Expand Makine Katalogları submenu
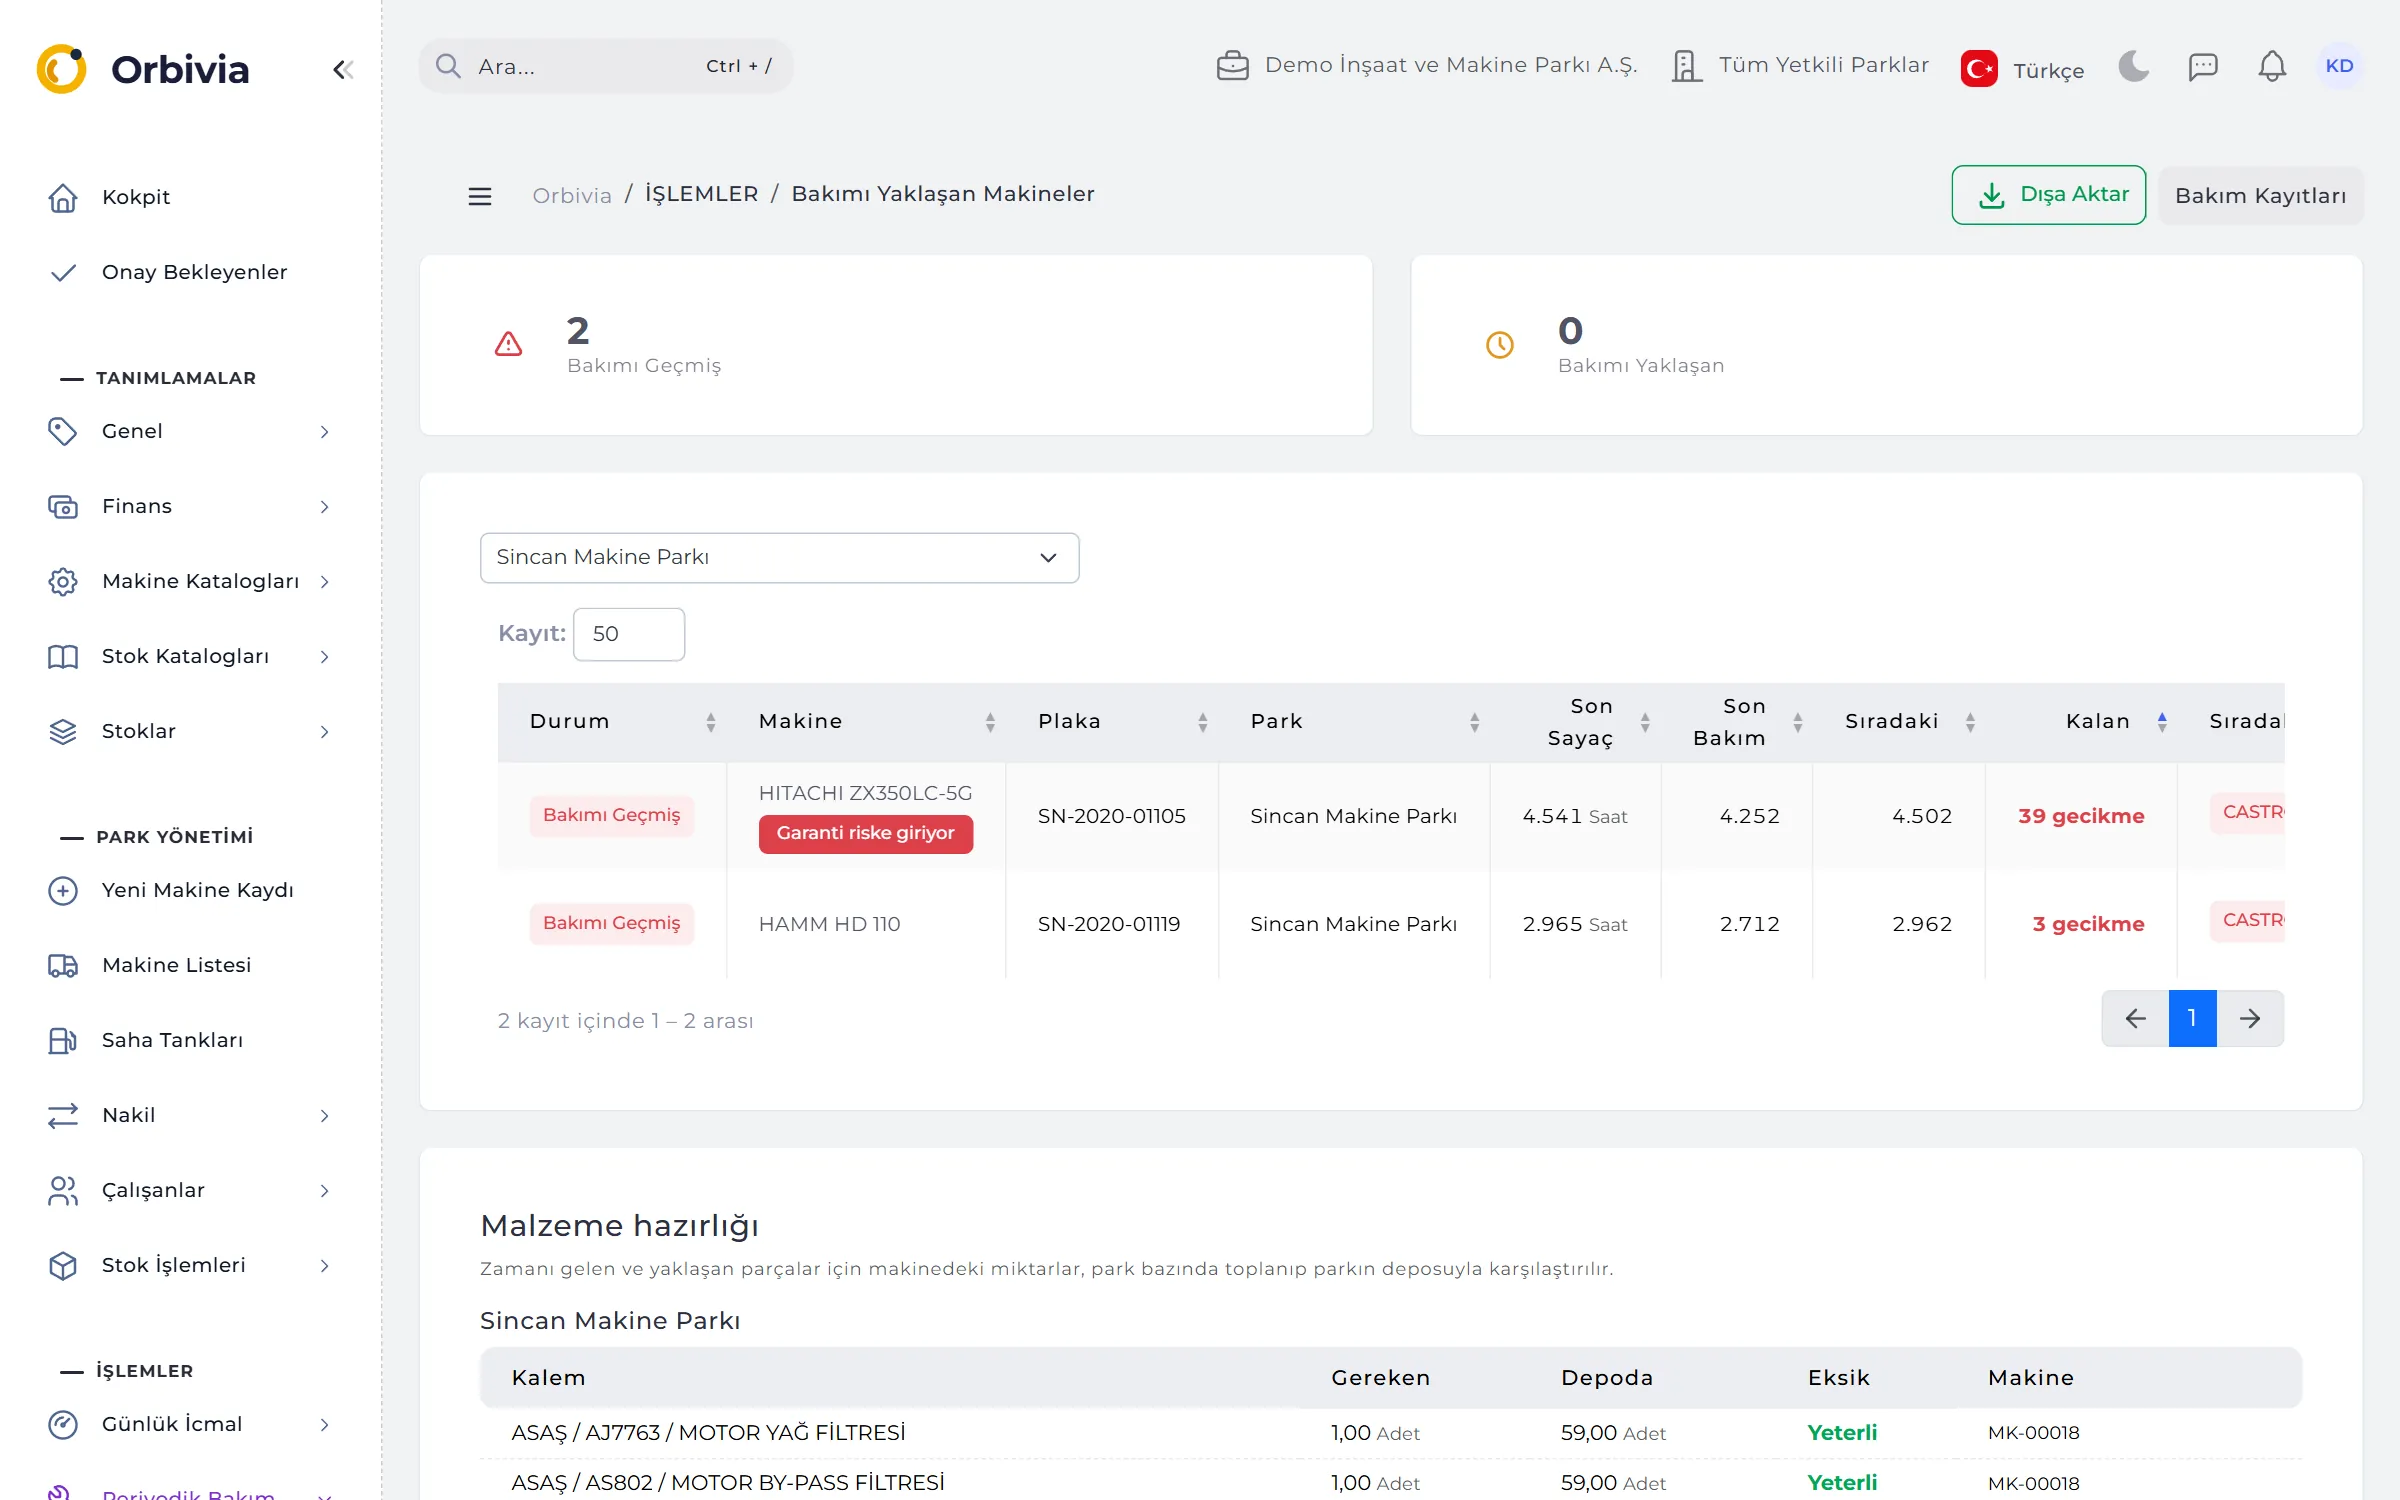The height and width of the screenshot is (1500, 2400). tap(190, 581)
